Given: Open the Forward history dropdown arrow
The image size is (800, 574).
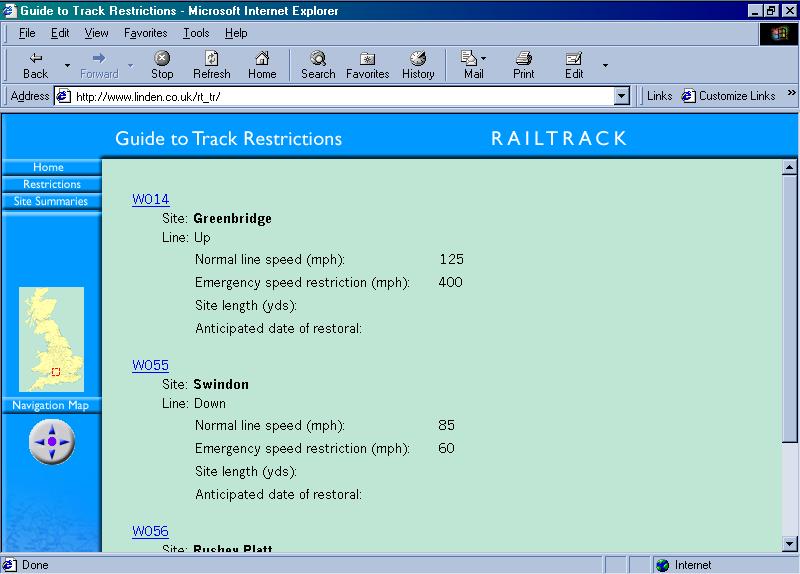Looking at the screenshot, I should (x=131, y=65).
